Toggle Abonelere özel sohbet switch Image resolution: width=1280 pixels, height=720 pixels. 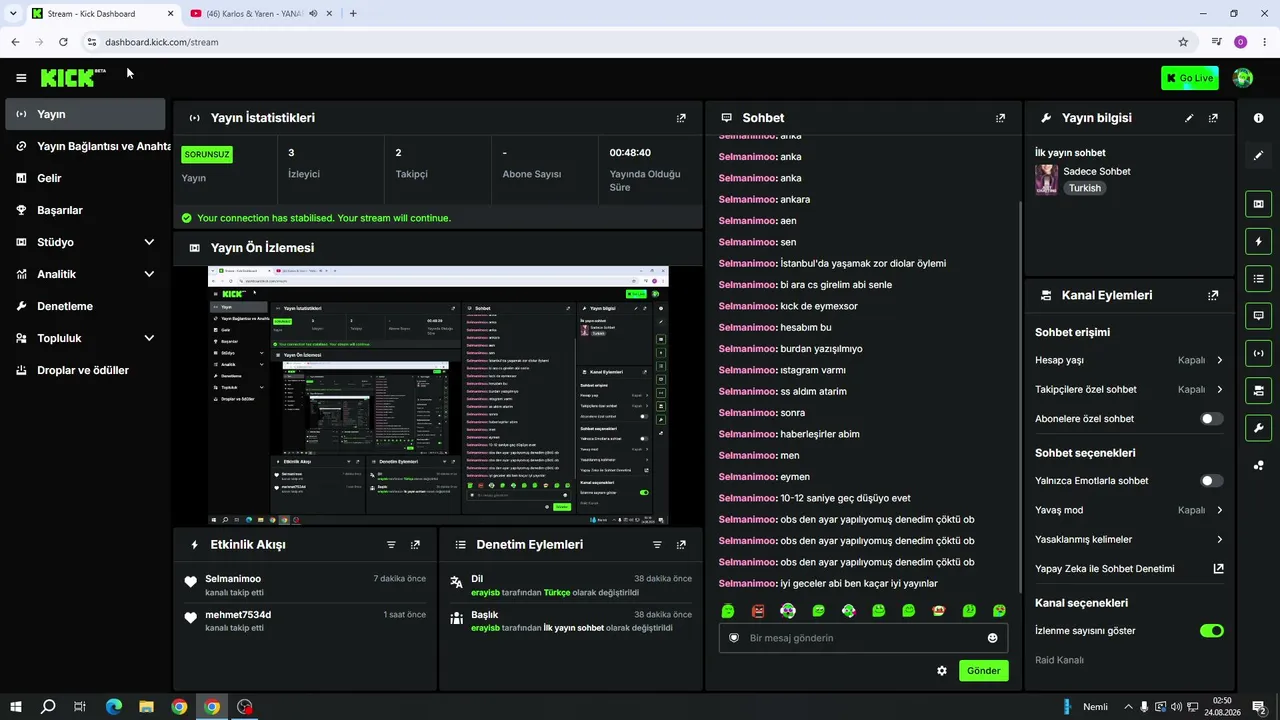pos(1211,419)
